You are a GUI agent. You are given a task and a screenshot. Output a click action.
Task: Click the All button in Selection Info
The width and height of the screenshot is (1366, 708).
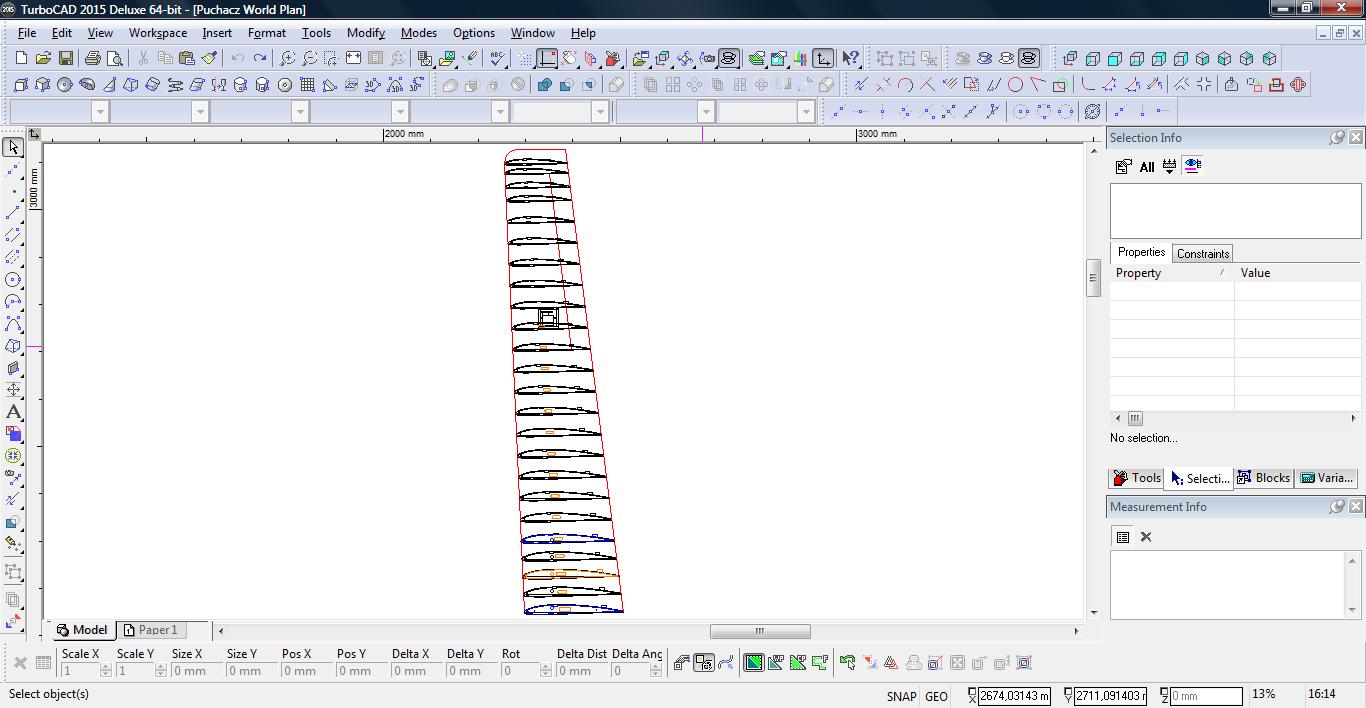coord(1147,167)
